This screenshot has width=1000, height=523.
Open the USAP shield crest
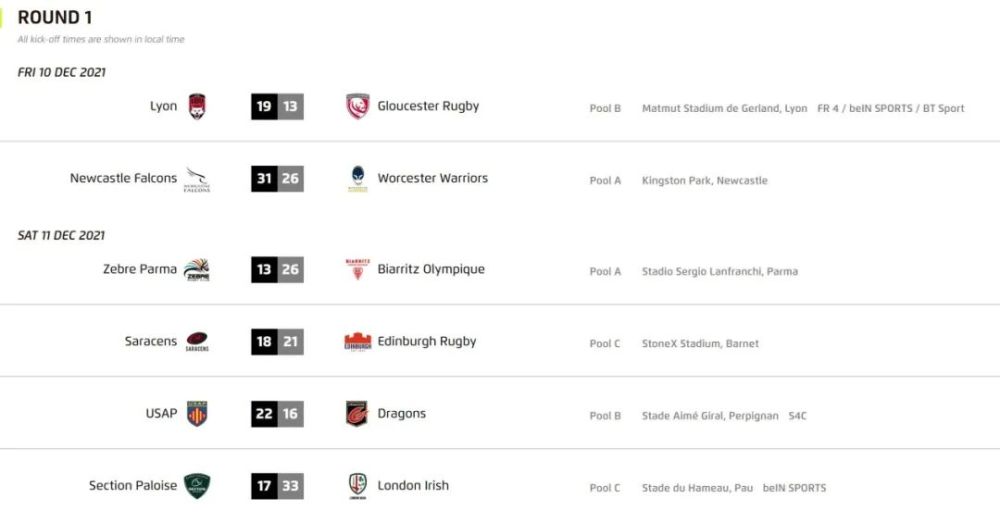pos(197,413)
